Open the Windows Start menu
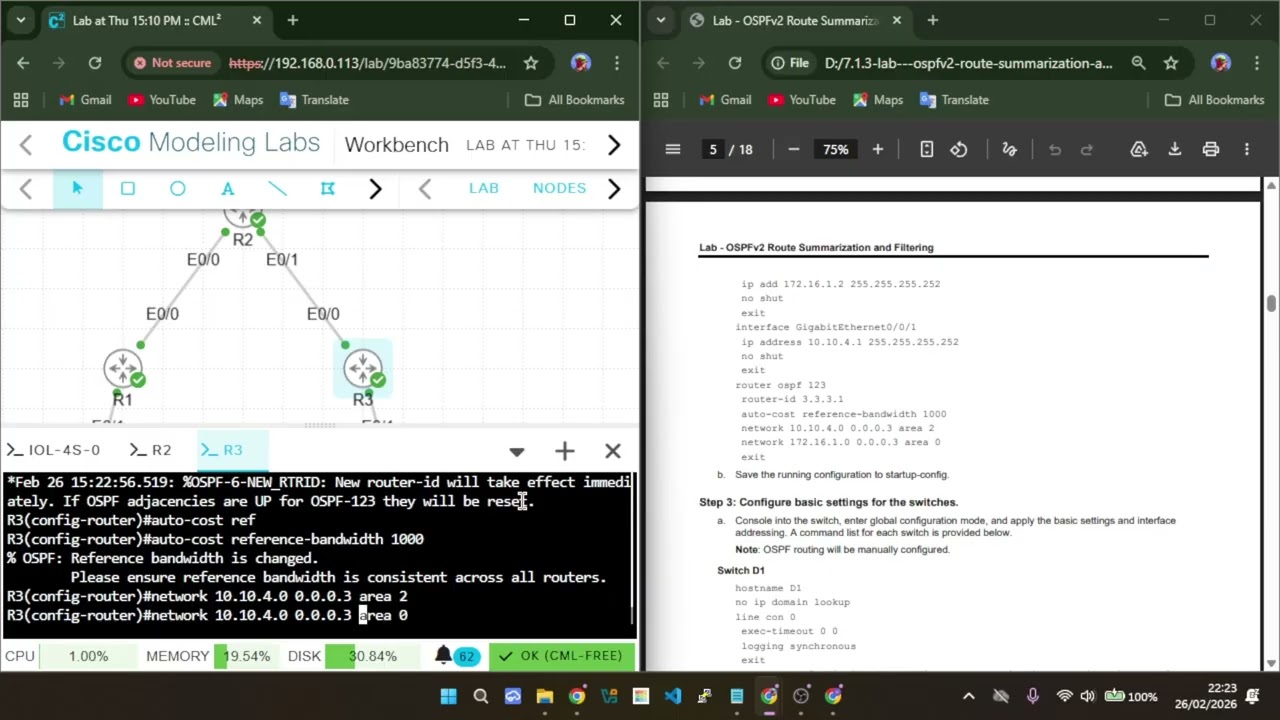This screenshot has width=1280, height=720. (448, 696)
